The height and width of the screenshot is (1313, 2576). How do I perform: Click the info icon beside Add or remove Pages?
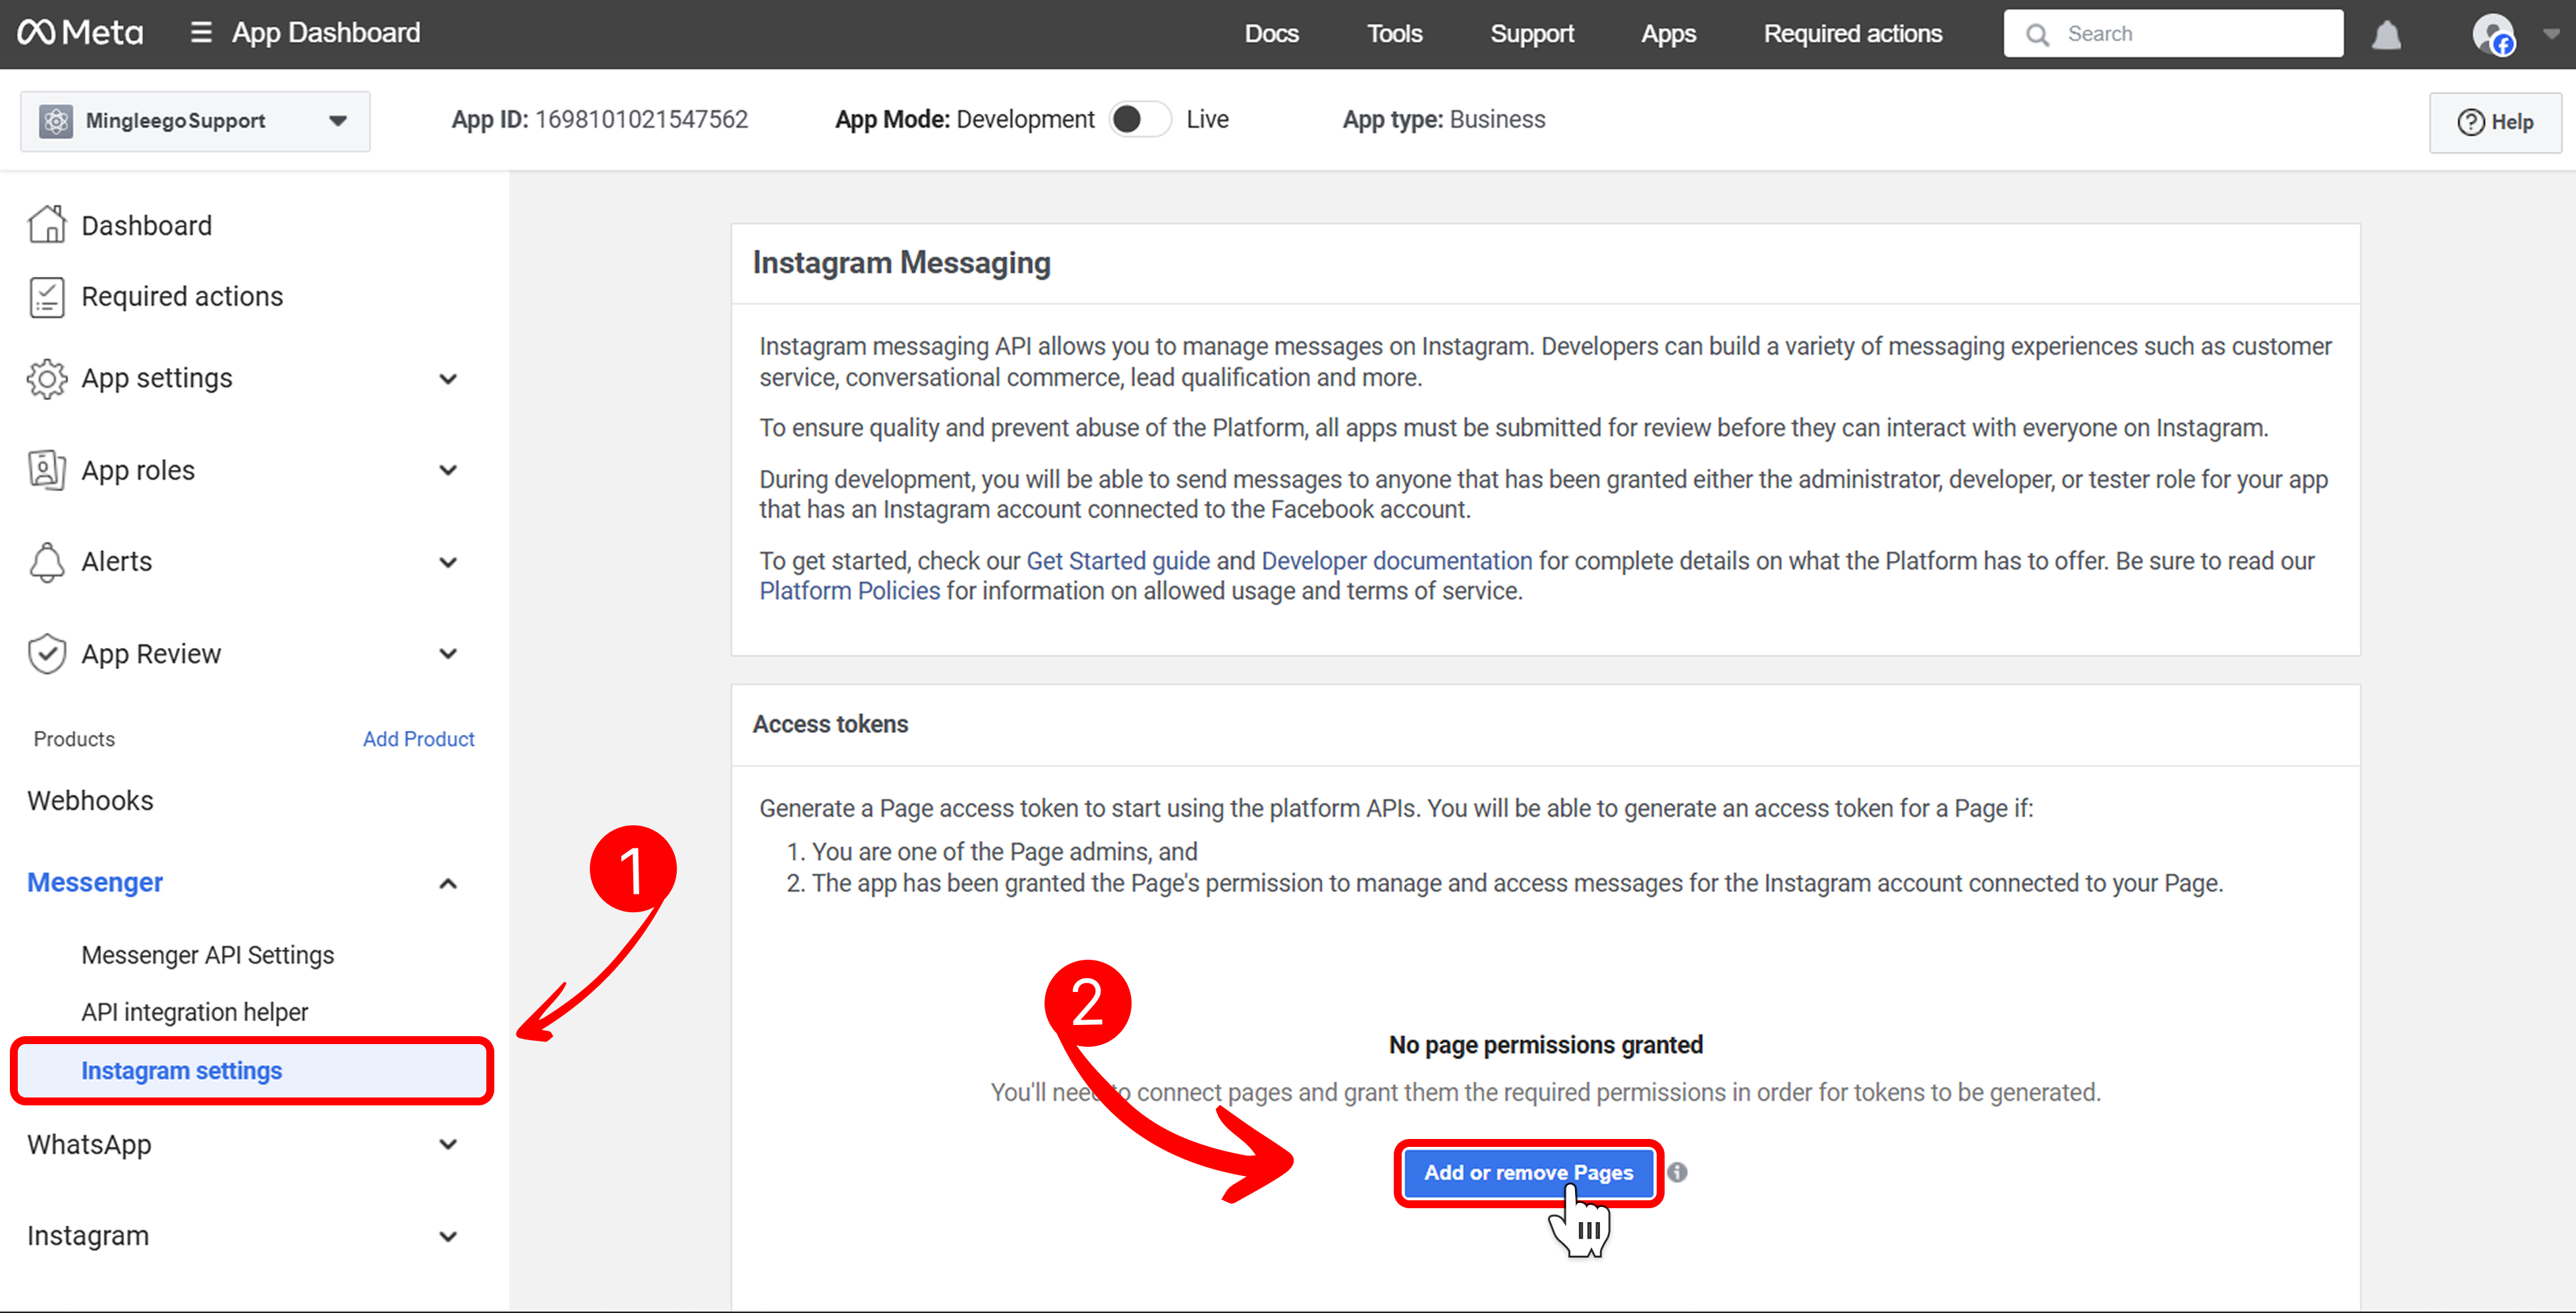point(1677,1172)
